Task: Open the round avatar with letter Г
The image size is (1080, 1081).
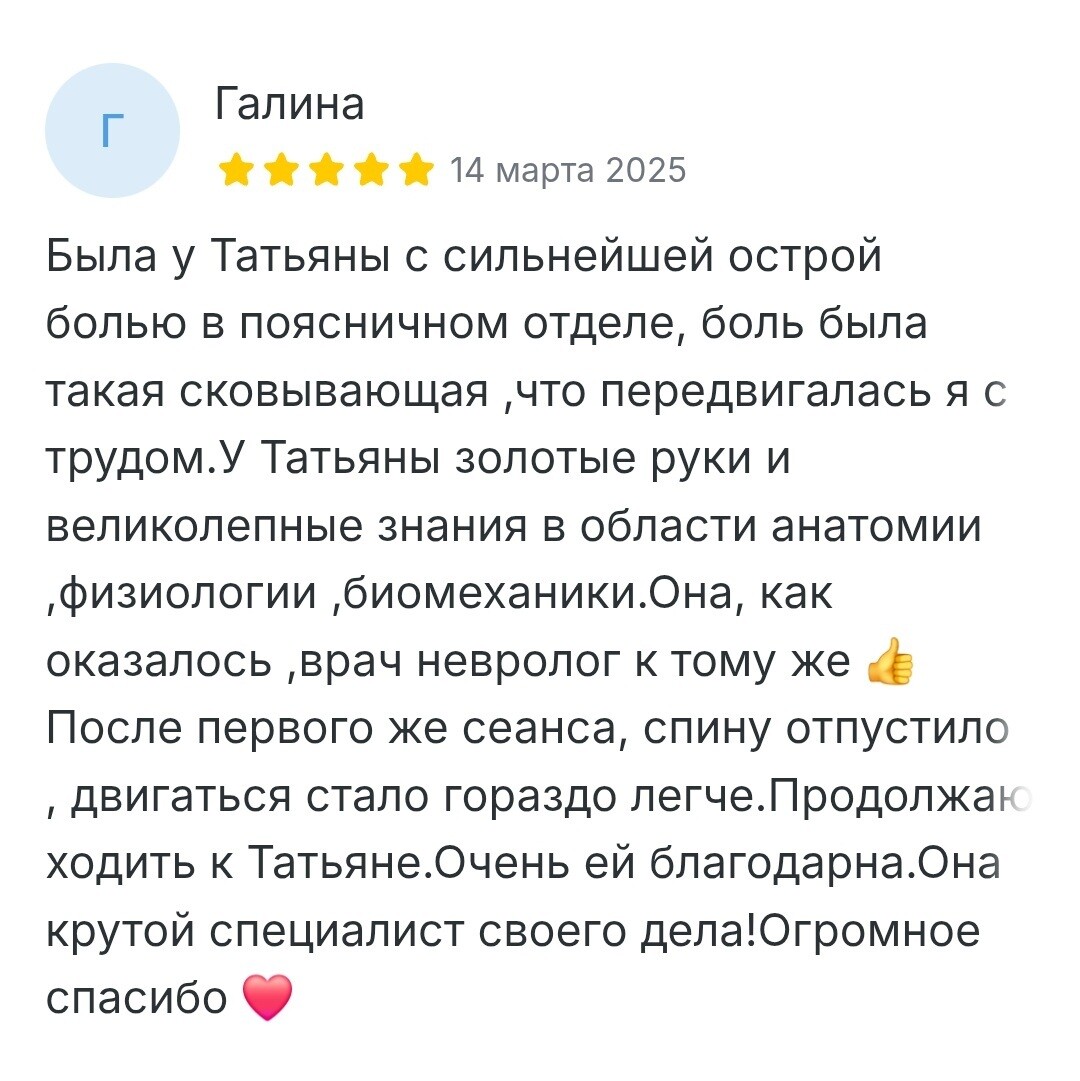Action: tap(112, 130)
